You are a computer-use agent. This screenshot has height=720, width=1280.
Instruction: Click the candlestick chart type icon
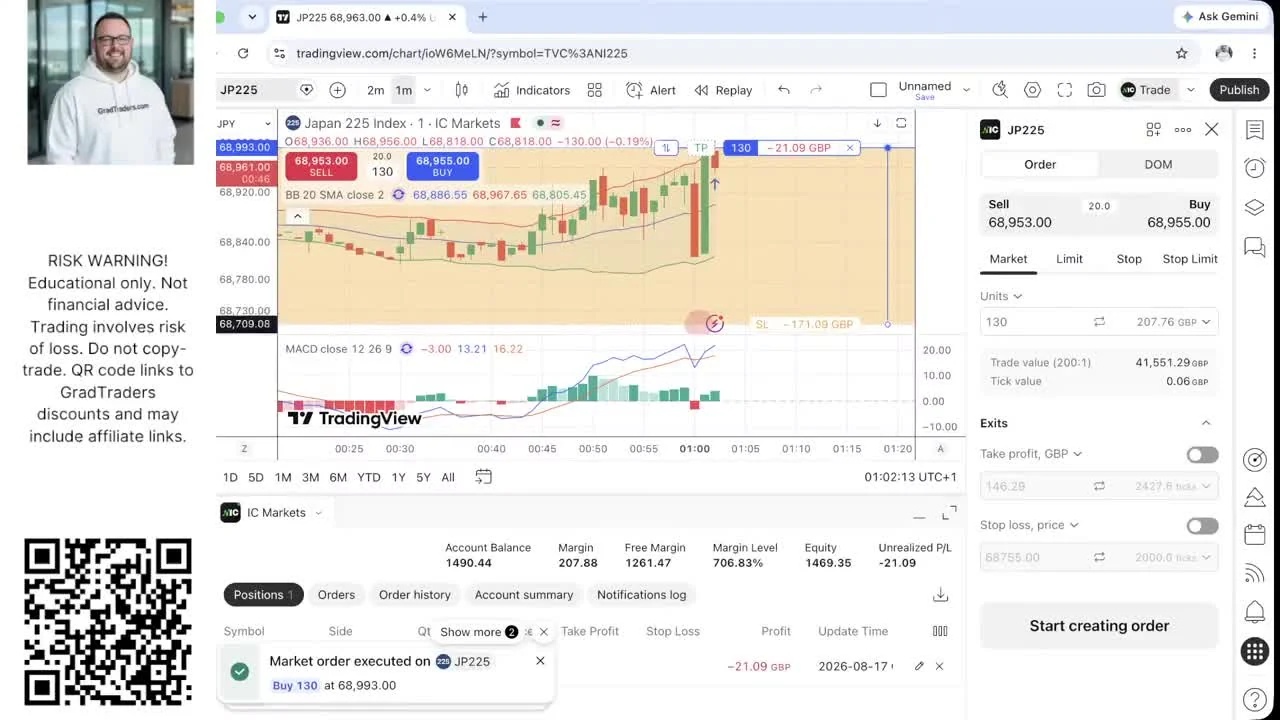tap(461, 90)
